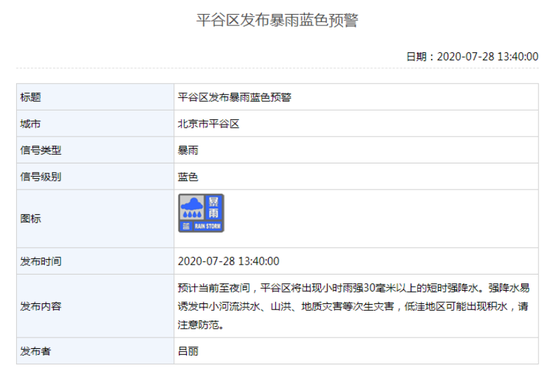550x369 pixels.
Task: Click the page heading 平谷区发布暴雨蓝色预警
Action: click(x=277, y=20)
